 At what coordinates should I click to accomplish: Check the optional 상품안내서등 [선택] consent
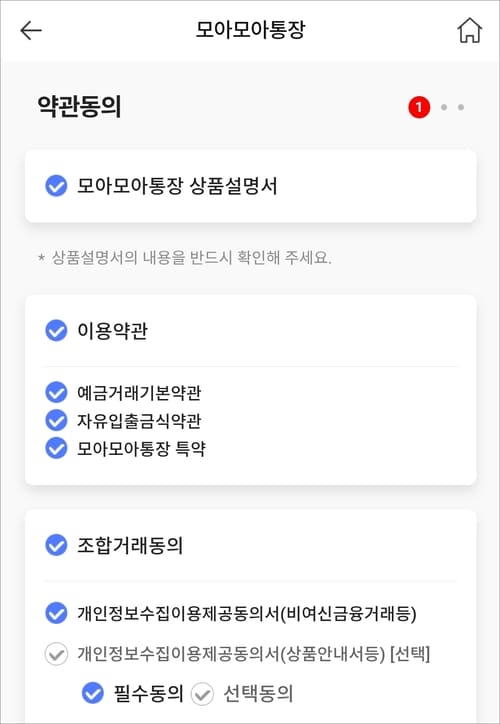pos(56,654)
